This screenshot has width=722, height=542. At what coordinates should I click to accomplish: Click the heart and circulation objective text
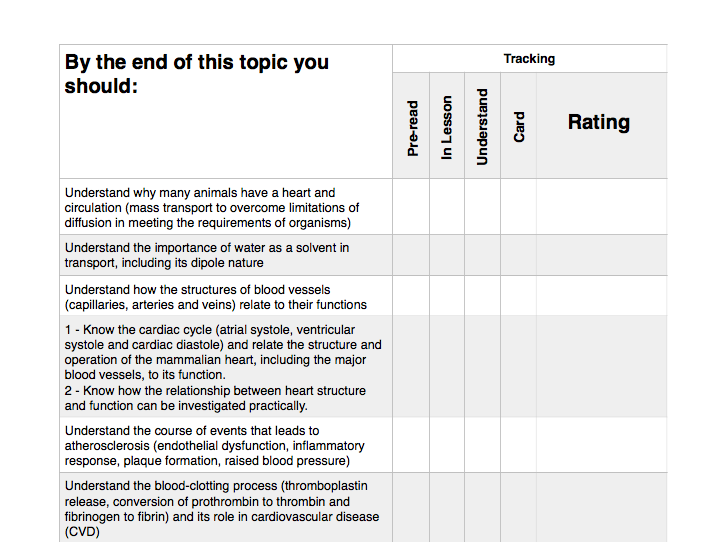(212, 208)
